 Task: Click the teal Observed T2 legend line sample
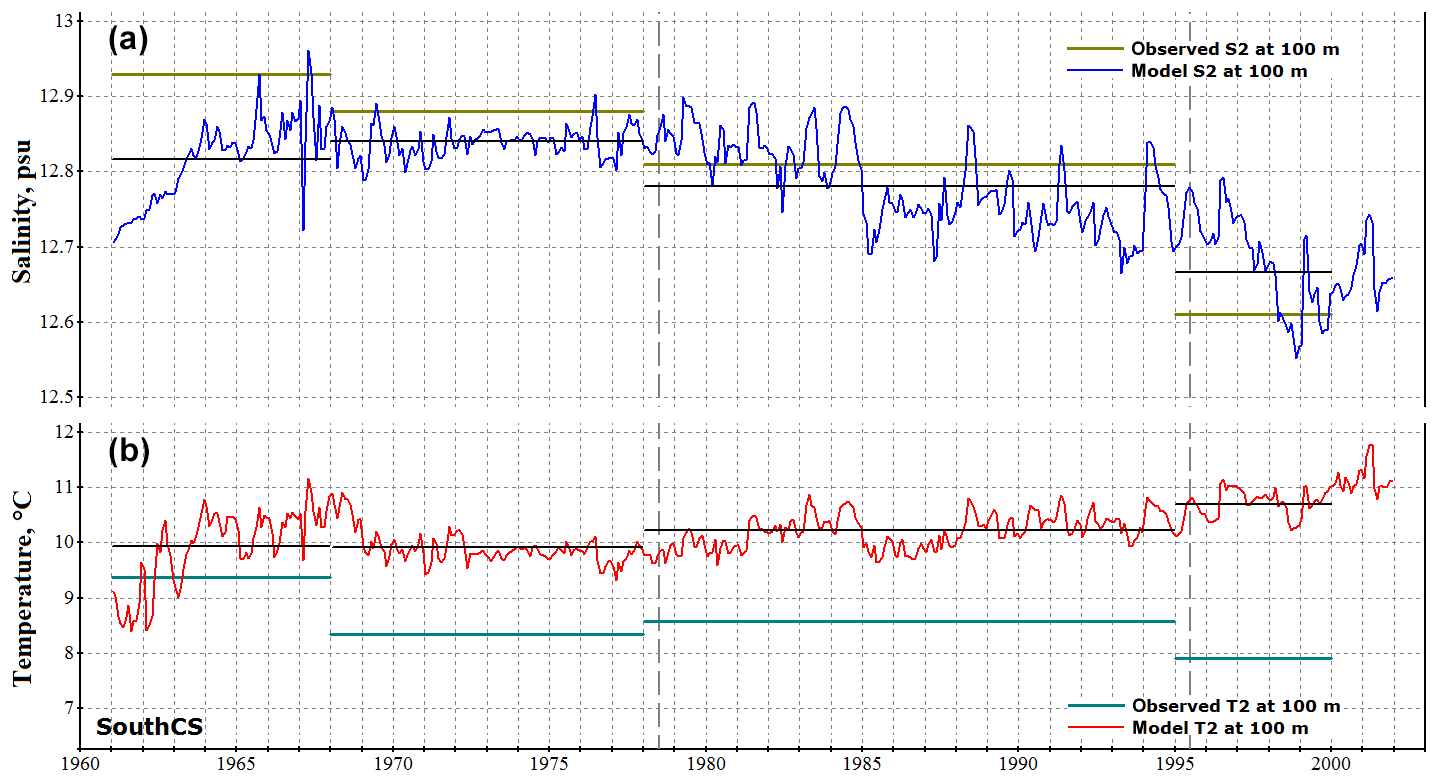[x=1097, y=706]
